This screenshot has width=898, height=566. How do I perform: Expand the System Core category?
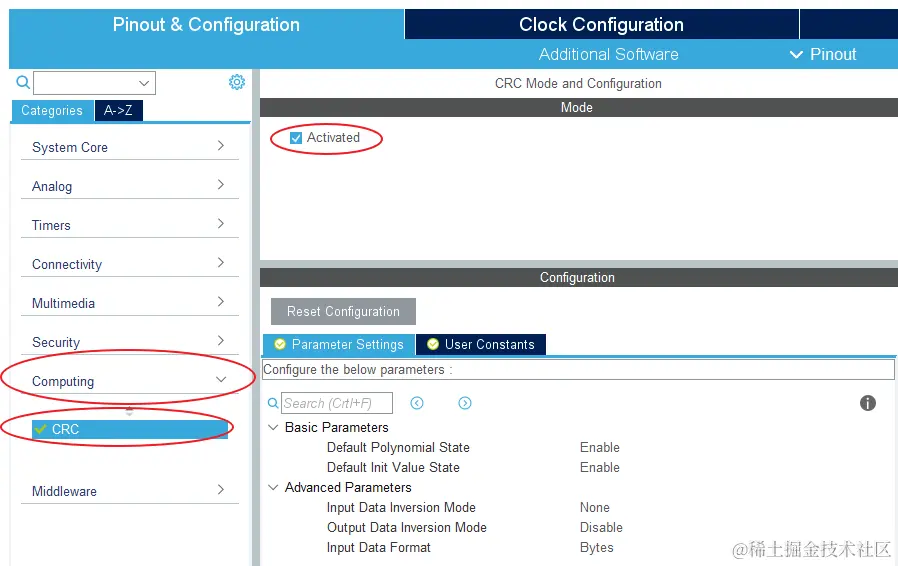point(129,147)
